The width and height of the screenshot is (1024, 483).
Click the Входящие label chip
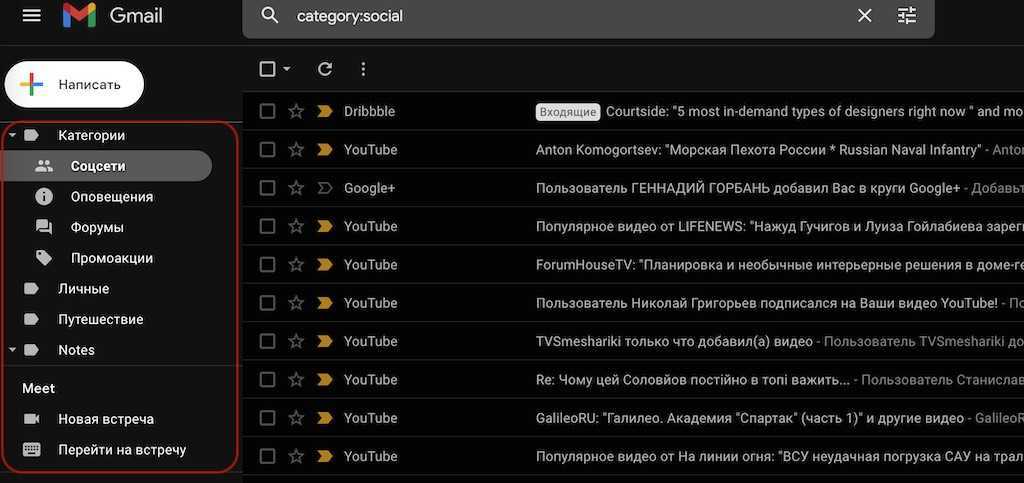568,112
